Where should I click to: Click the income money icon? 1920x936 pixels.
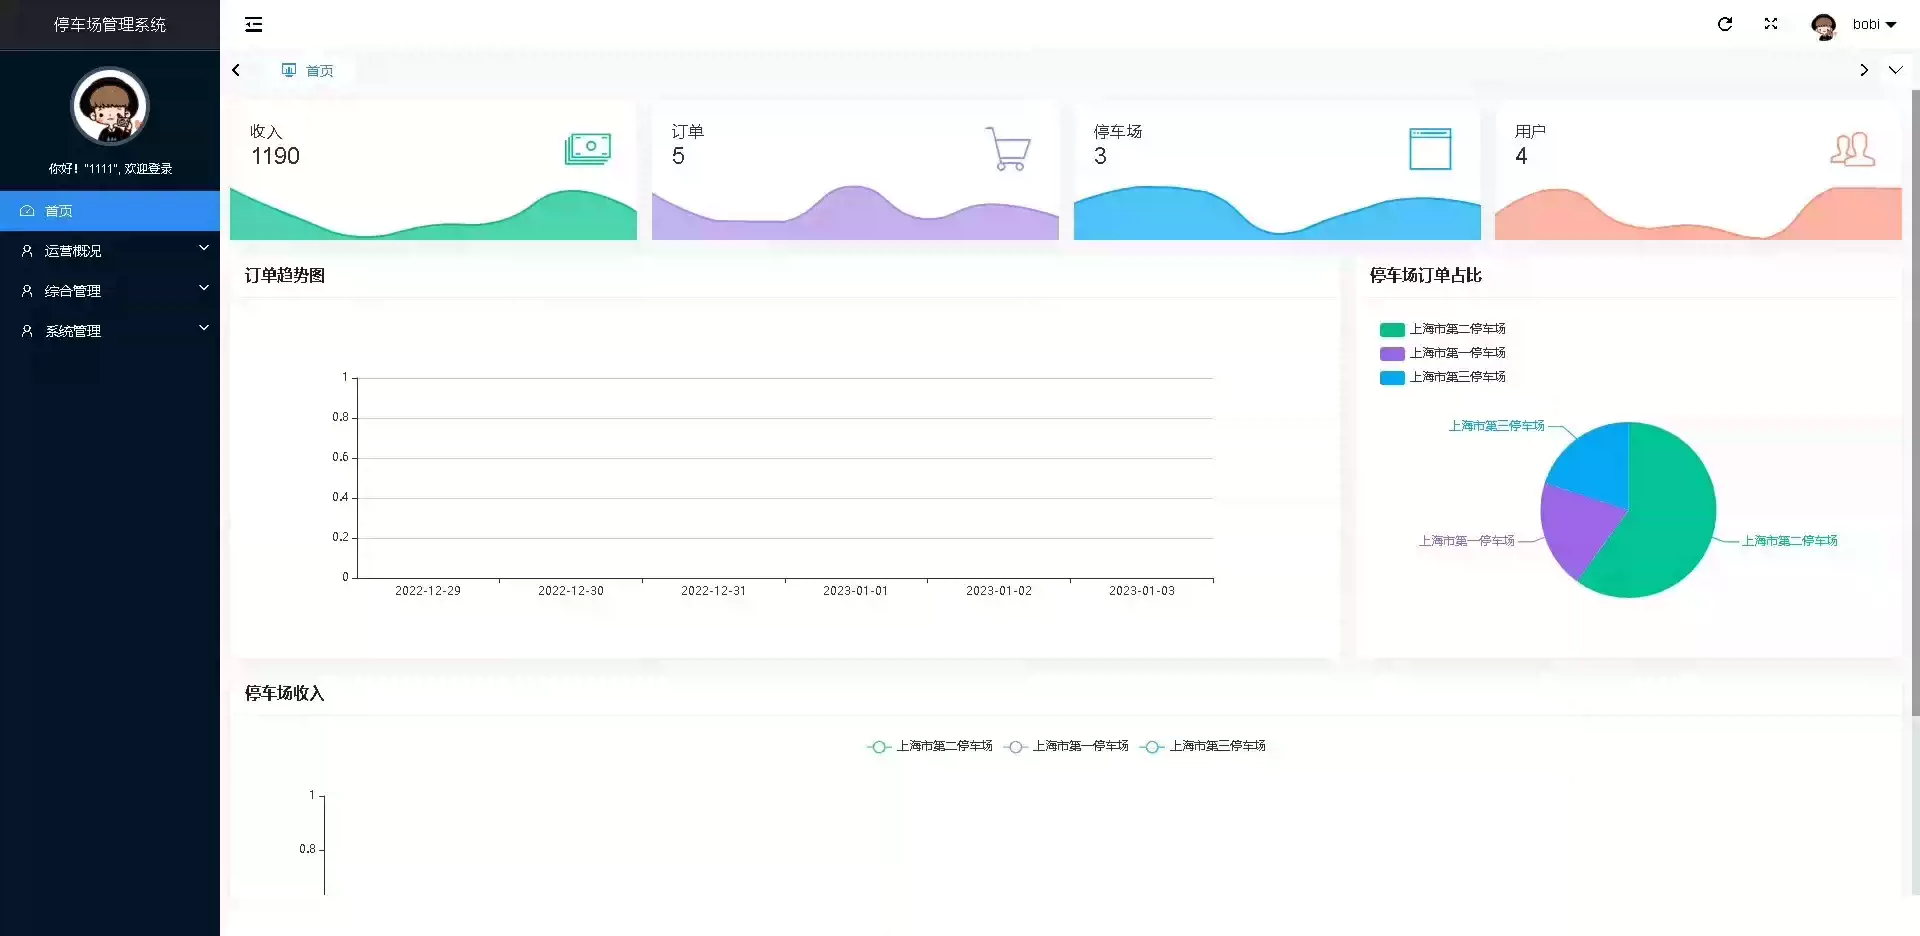[x=588, y=149]
